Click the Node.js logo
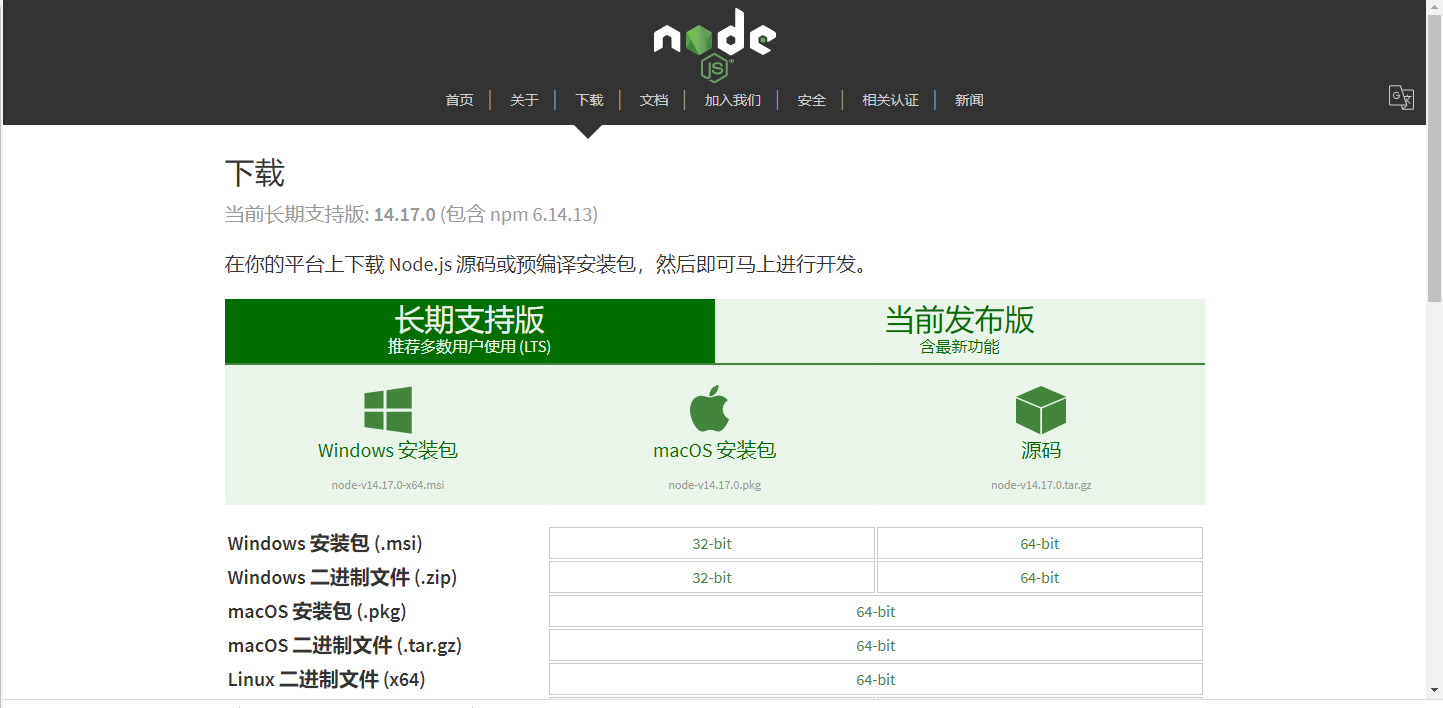The image size is (1443, 708). pyautogui.click(x=714, y=45)
